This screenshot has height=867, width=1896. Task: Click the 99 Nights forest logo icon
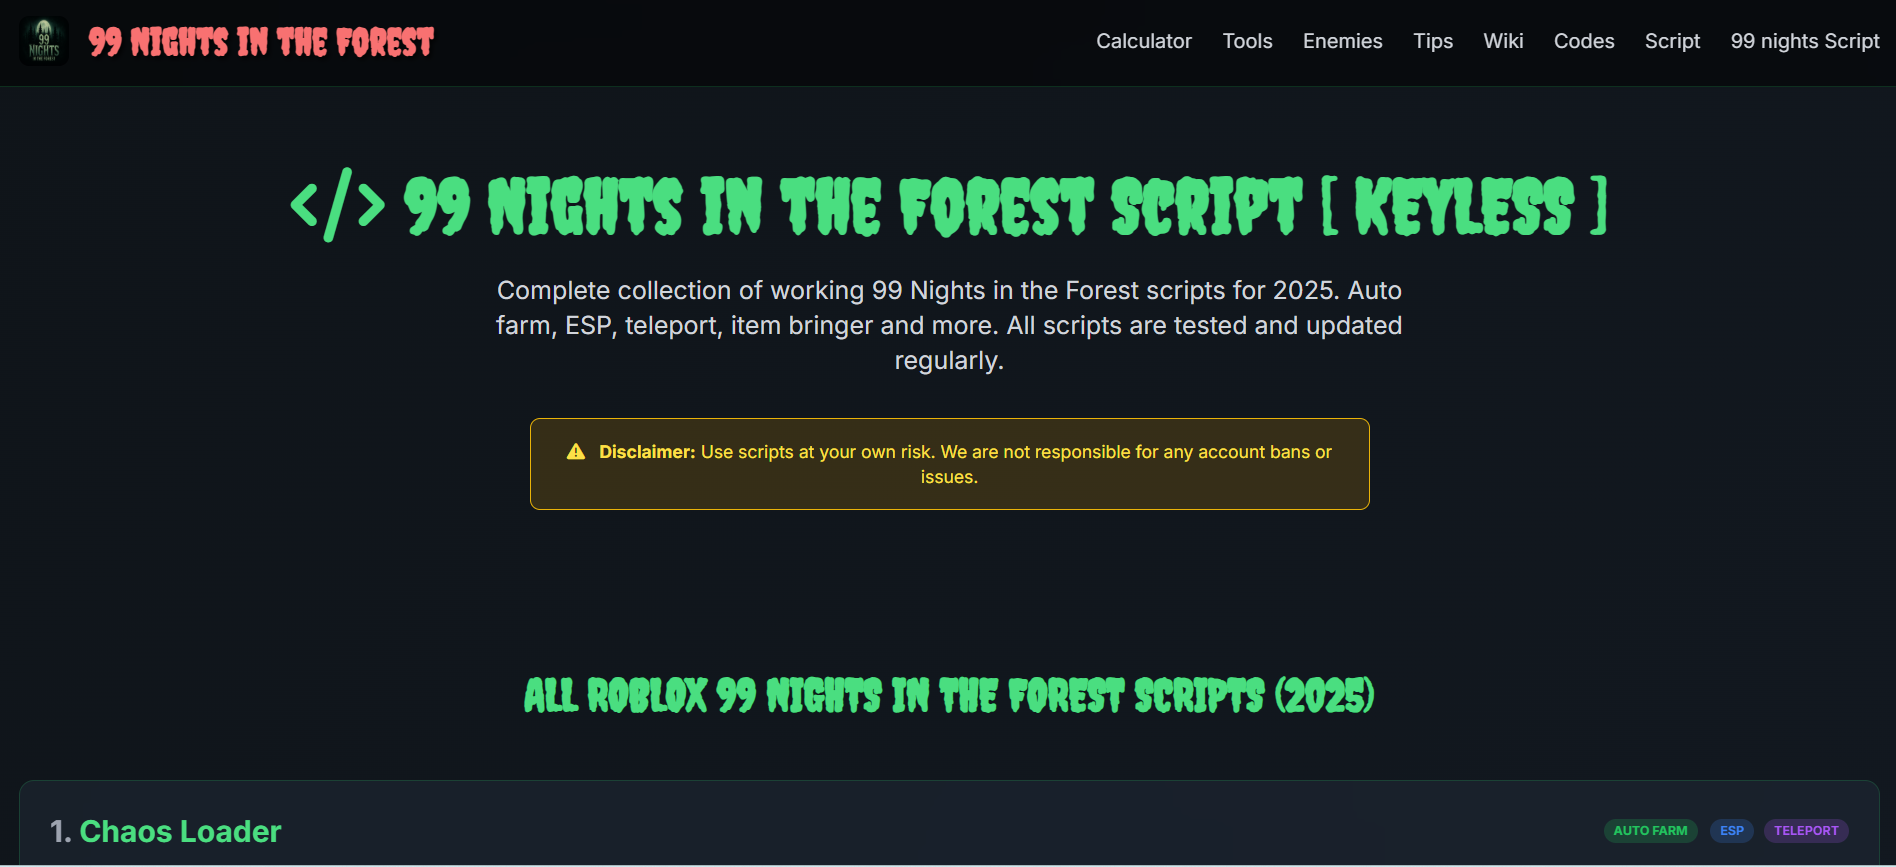click(x=43, y=41)
